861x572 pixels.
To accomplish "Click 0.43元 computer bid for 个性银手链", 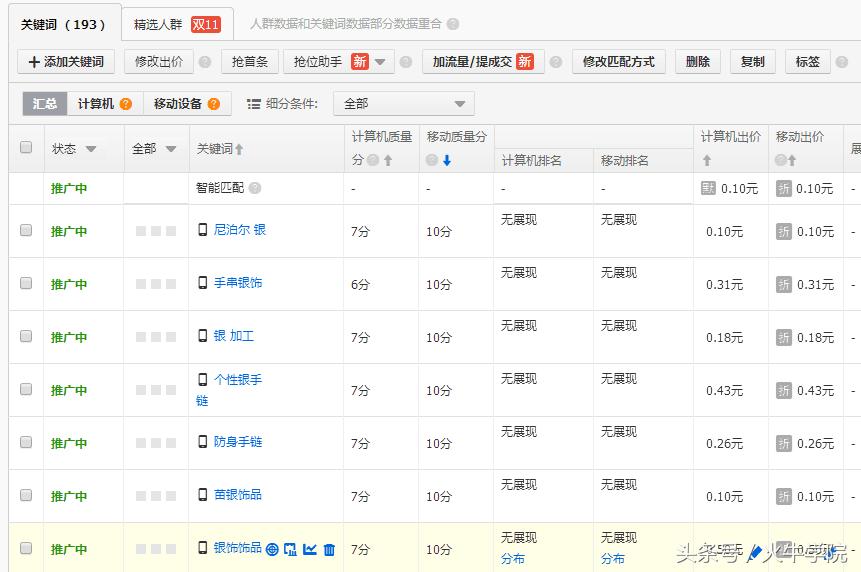I will click(x=724, y=391).
